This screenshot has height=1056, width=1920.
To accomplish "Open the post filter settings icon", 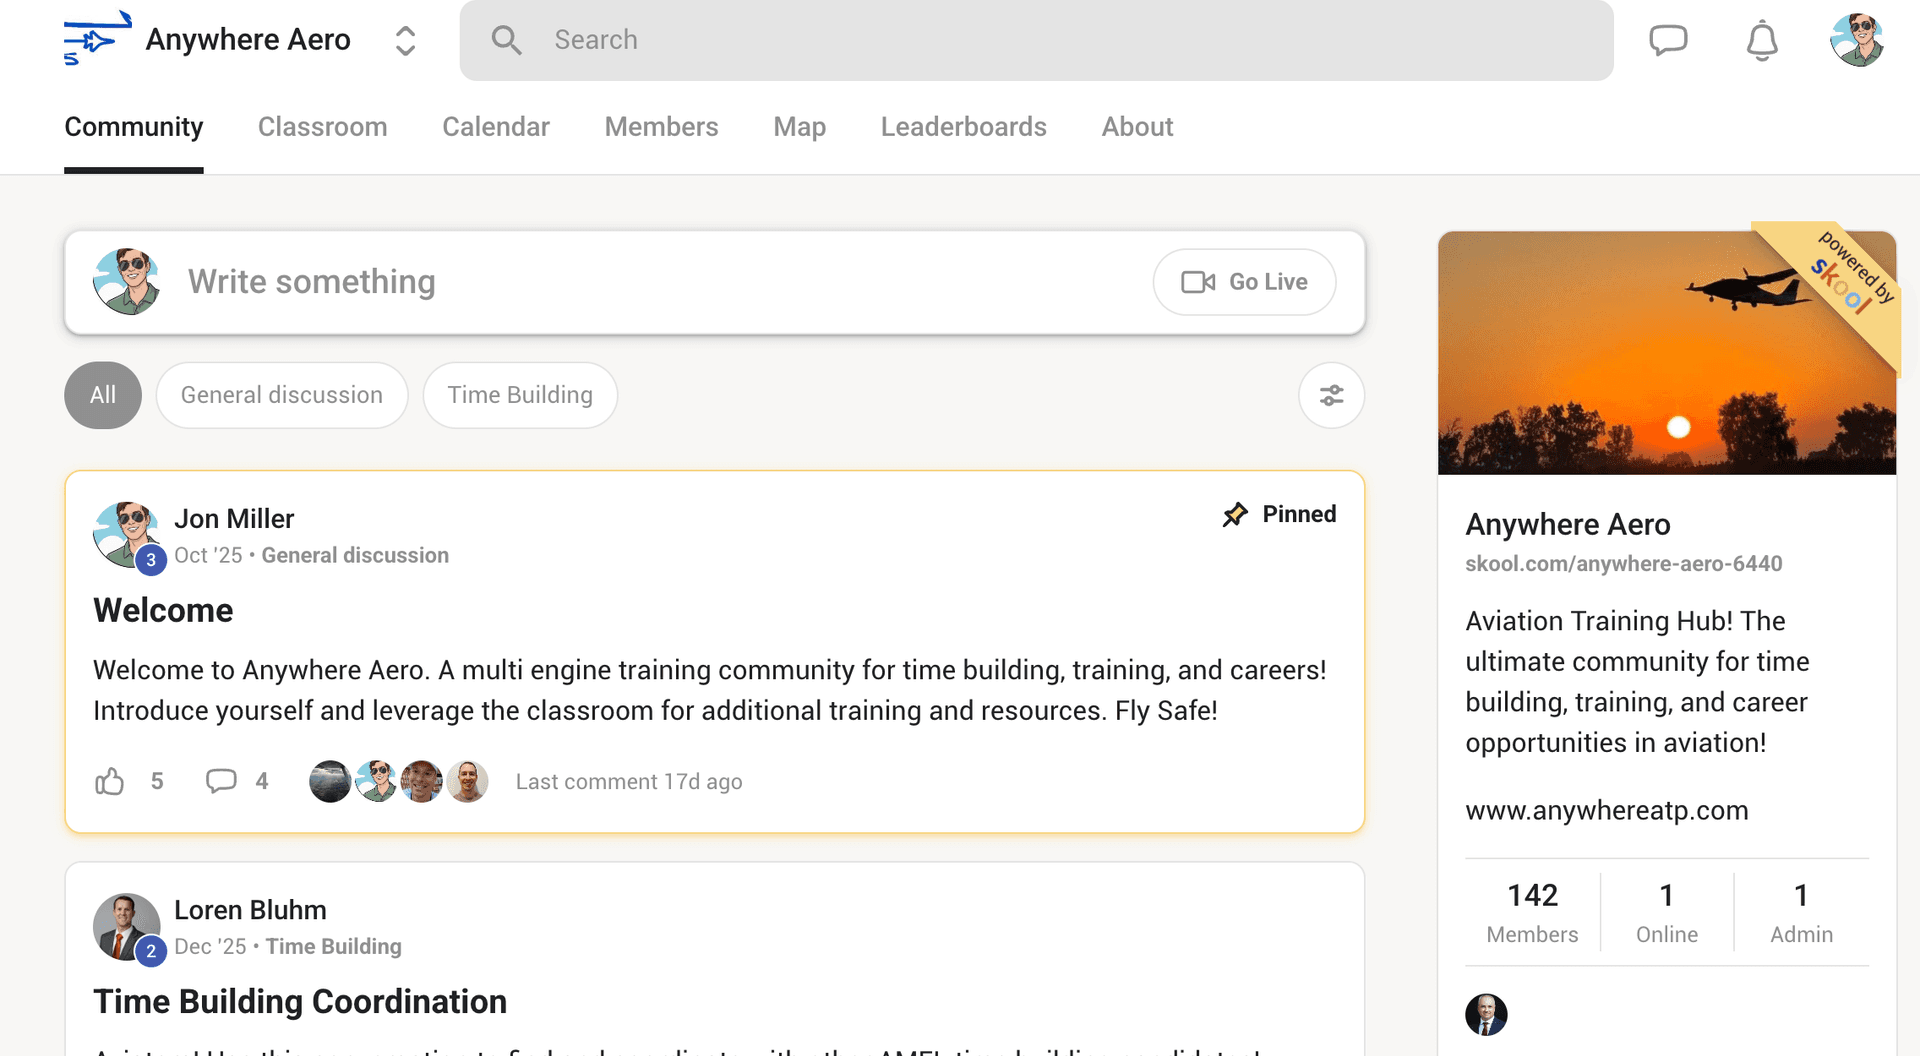I will tap(1331, 395).
